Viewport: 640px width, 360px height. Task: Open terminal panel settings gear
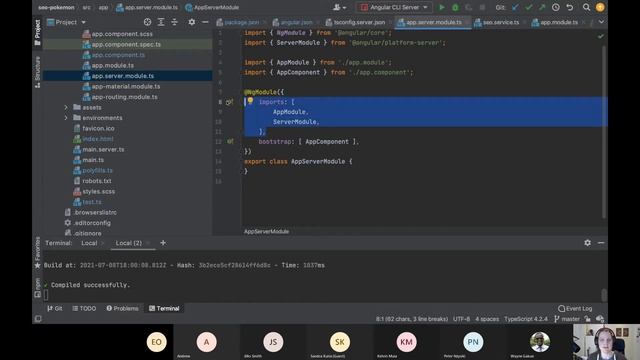[587, 242]
